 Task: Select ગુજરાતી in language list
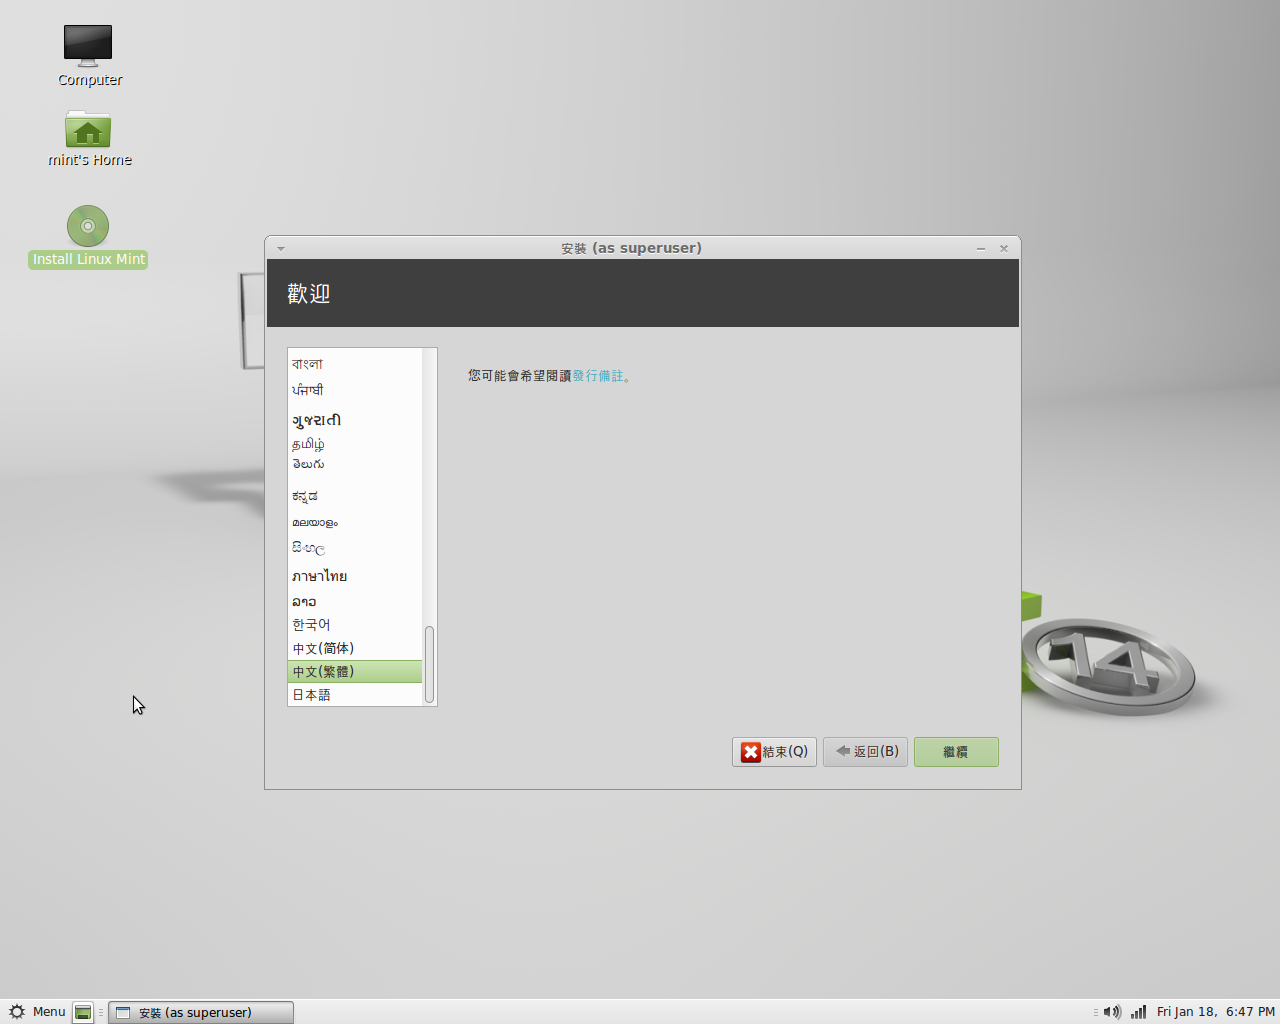pyautogui.click(x=355, y=420)
